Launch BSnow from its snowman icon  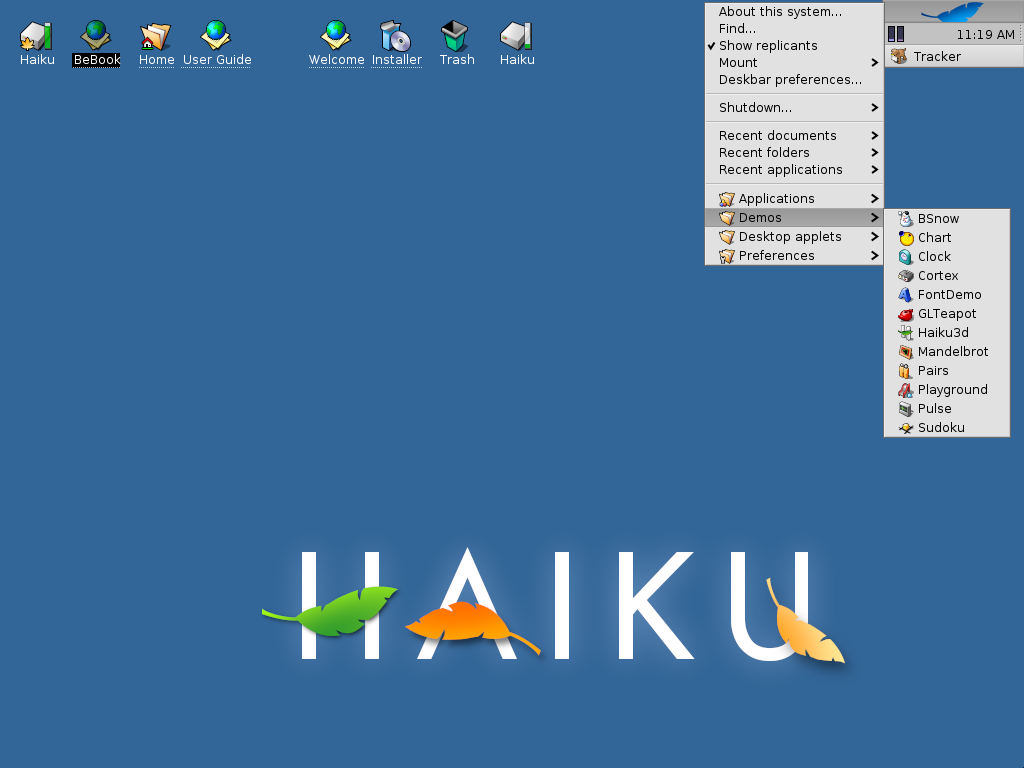click(x=905, y=219)
